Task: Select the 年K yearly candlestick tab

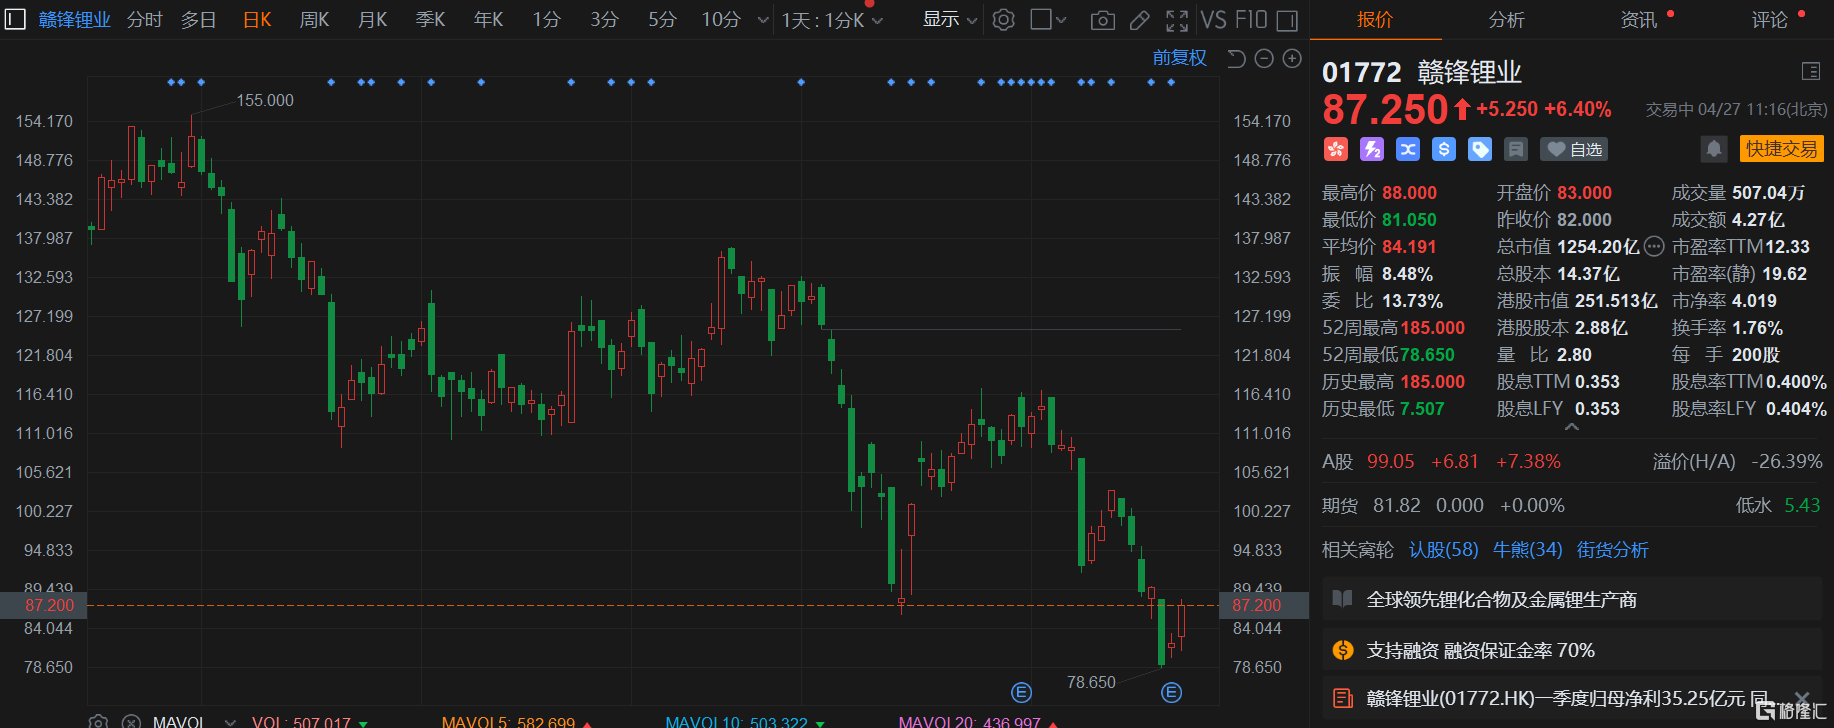Action: pyautogui.click(x=489, y=20)
